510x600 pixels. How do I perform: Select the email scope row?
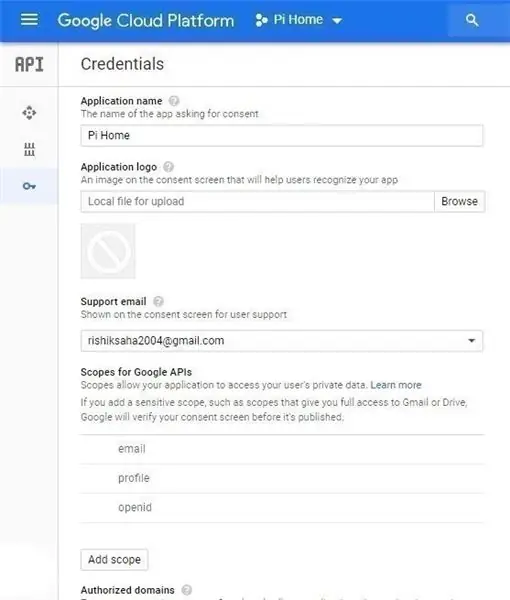282,449
